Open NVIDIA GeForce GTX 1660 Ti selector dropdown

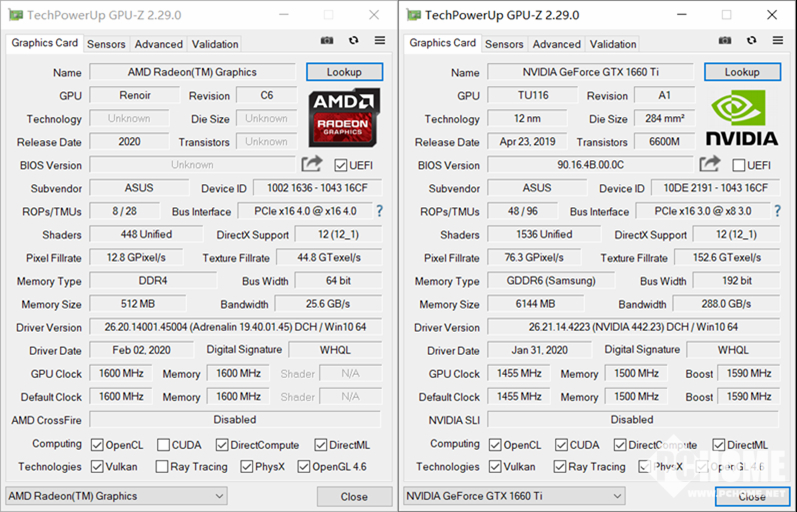click(x=514, y=496)
